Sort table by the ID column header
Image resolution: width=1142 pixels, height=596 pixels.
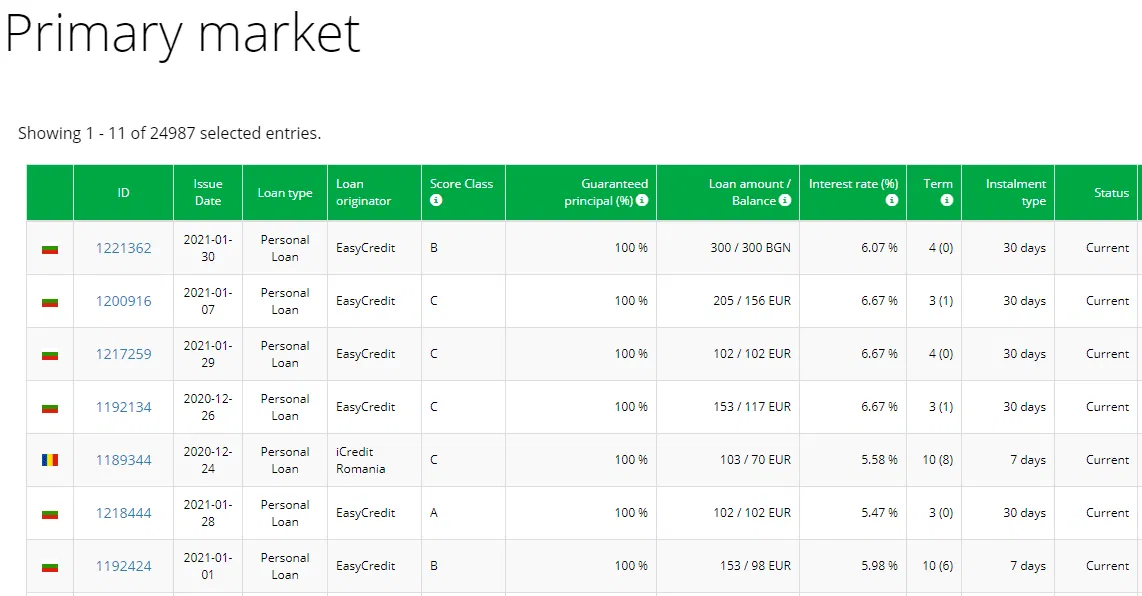tap(123, 193)
